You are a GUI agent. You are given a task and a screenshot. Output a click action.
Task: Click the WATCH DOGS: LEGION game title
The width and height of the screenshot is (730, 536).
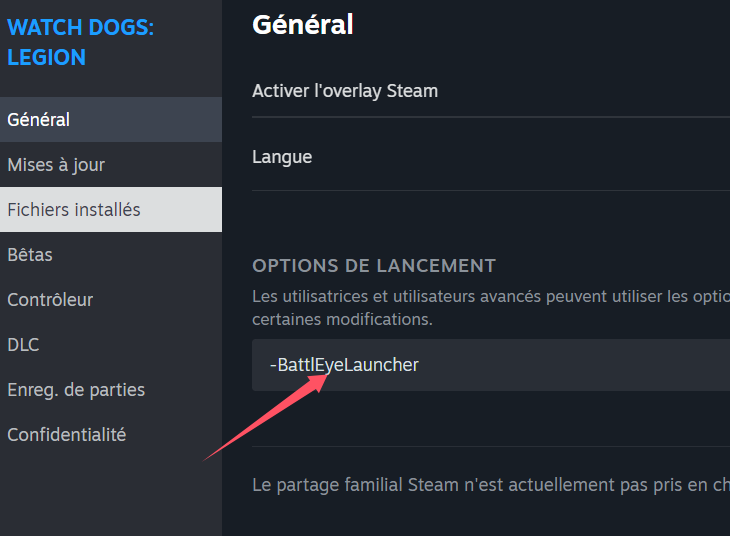80,42
